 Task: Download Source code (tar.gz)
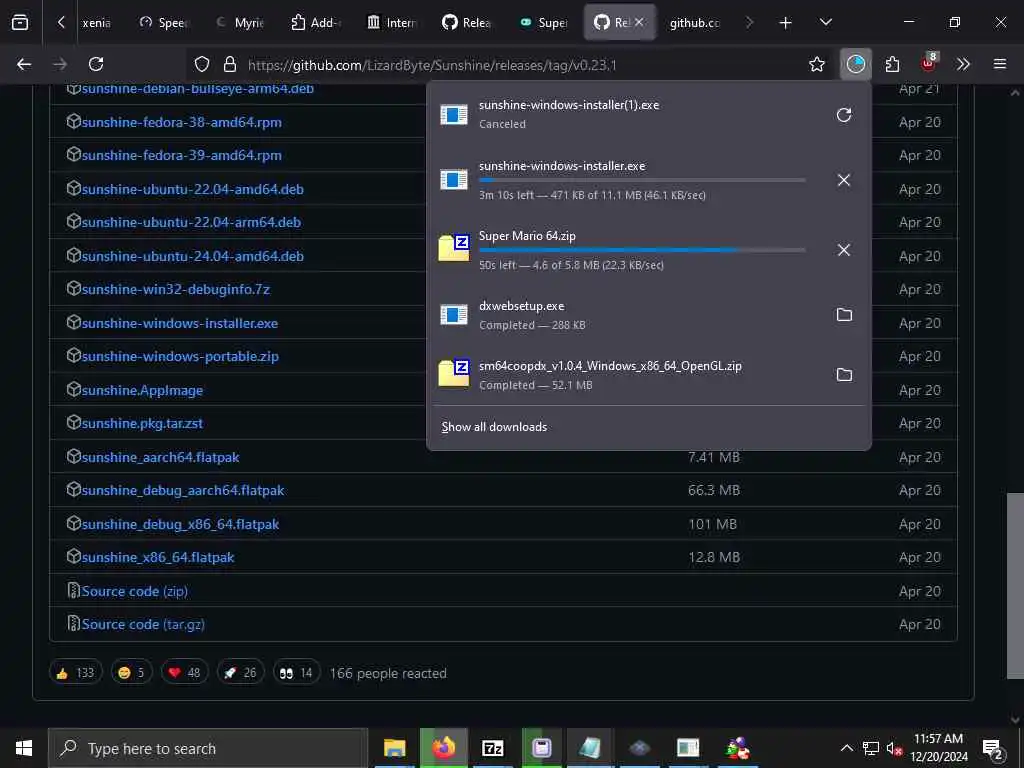(x=143, y=624)
